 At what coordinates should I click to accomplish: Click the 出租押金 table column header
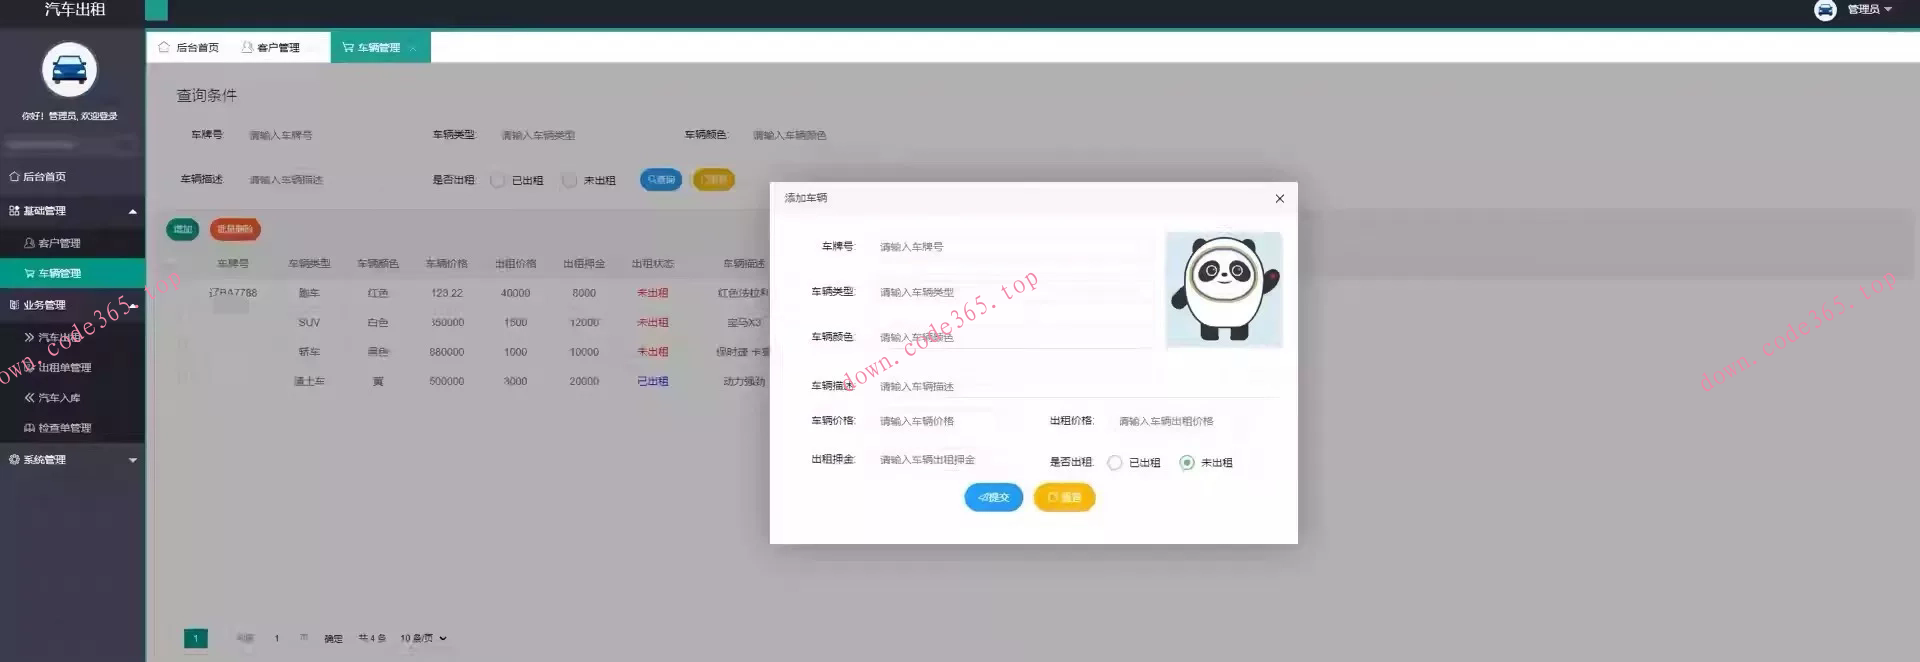(x=584, y=264)
